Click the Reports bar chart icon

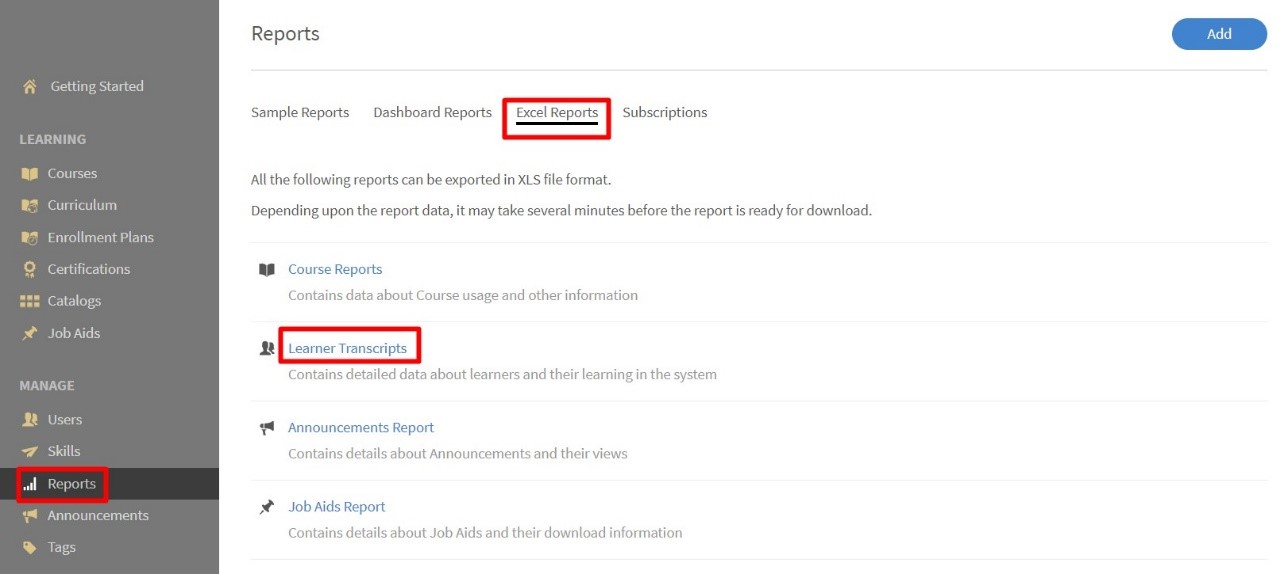click(30, 485)
